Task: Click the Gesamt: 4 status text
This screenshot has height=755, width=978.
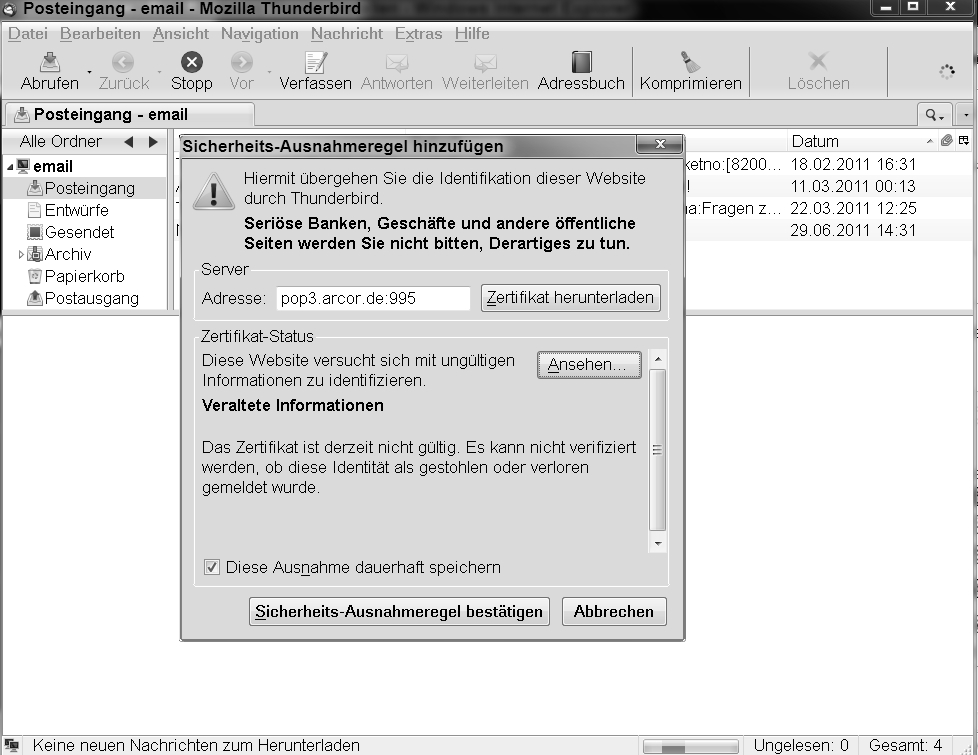Action: tap(905, 746)
